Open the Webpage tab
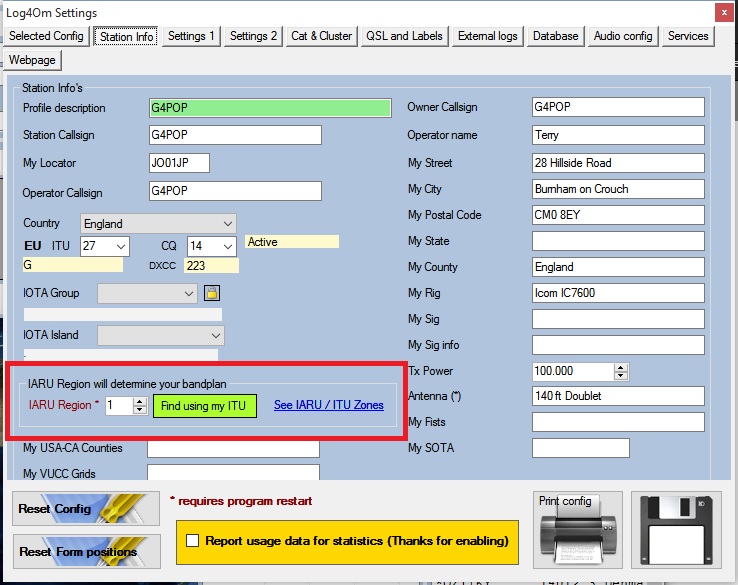The height and width of the screenshot is (585, 738). tap(32, 60)
